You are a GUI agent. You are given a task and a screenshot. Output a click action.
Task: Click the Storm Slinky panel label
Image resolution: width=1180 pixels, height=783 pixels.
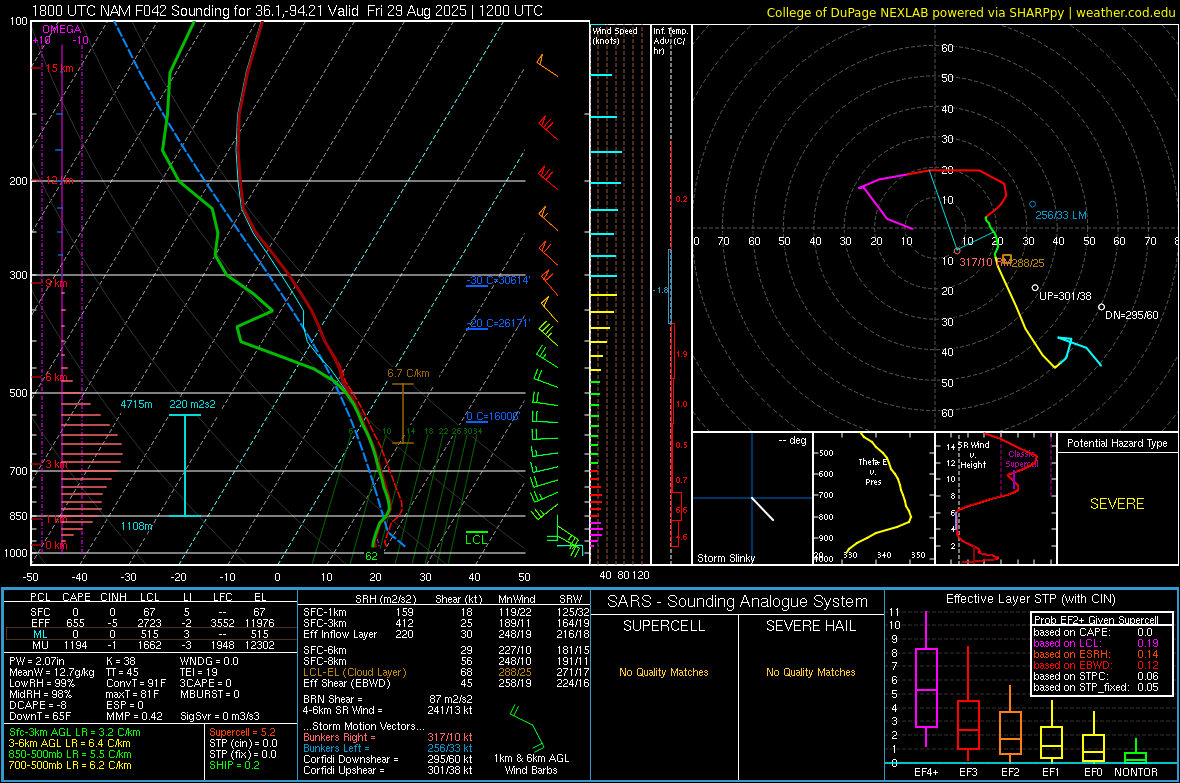tap(726, 558)
